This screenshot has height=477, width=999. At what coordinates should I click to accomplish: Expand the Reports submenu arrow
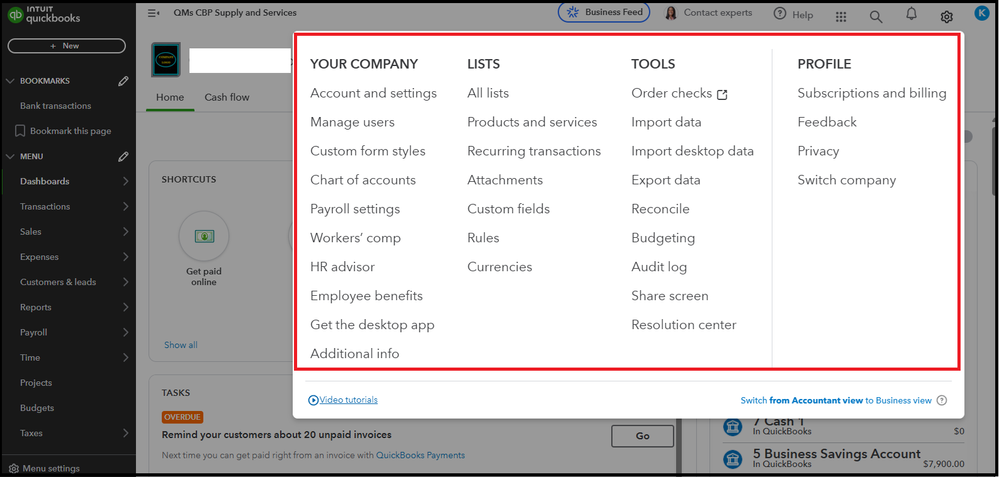click(126, 307)
